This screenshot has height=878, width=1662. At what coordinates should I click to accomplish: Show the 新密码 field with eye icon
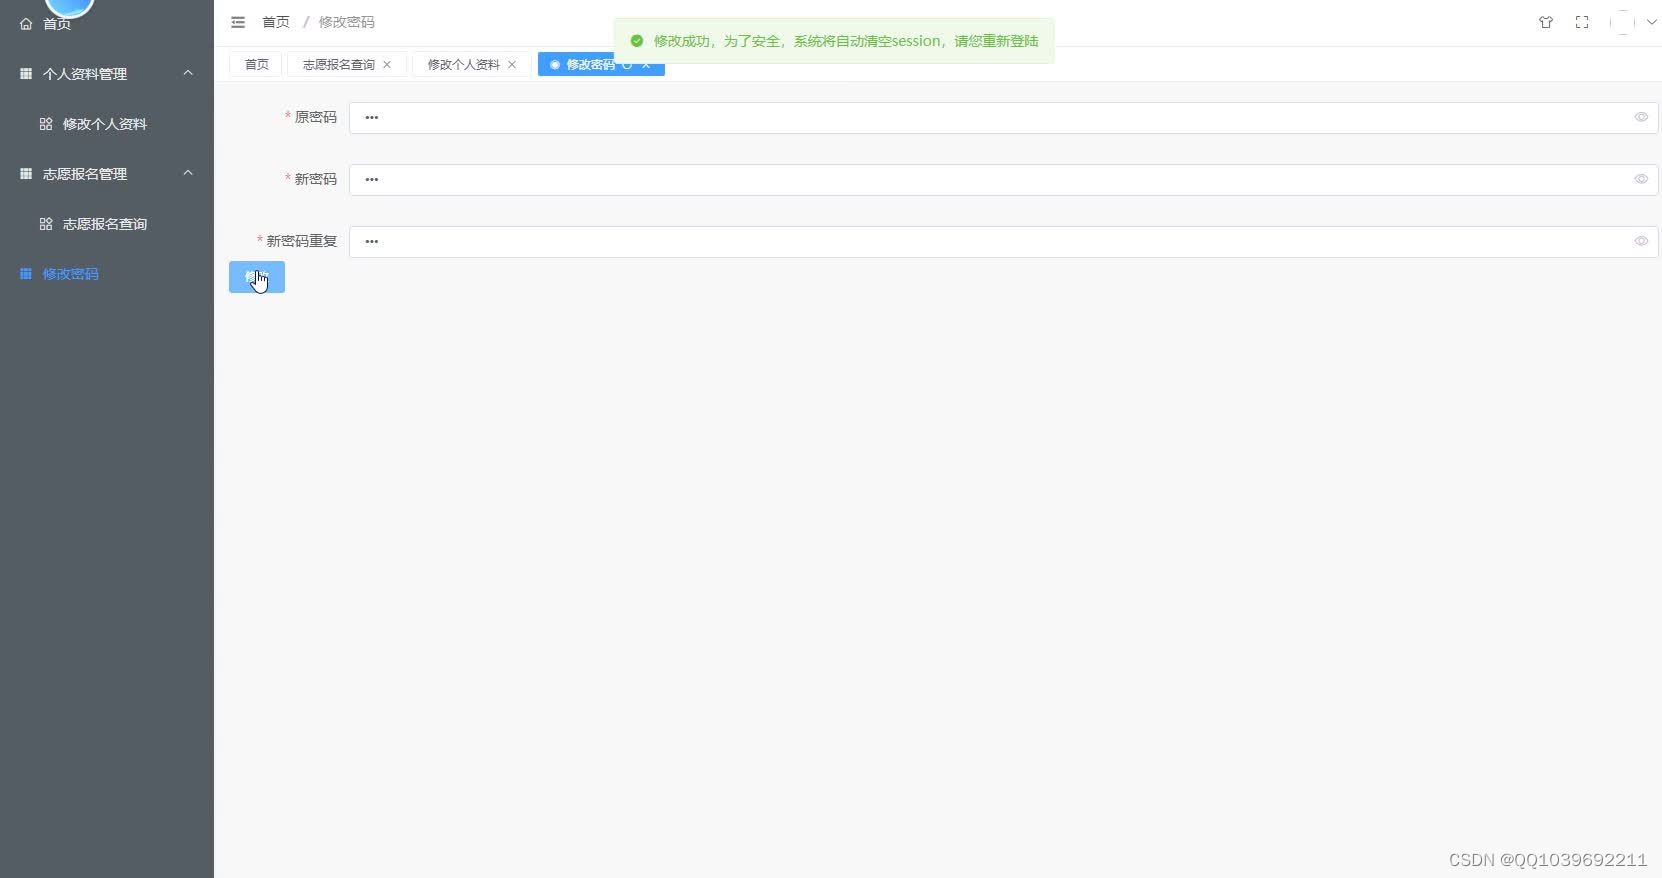1641,179
